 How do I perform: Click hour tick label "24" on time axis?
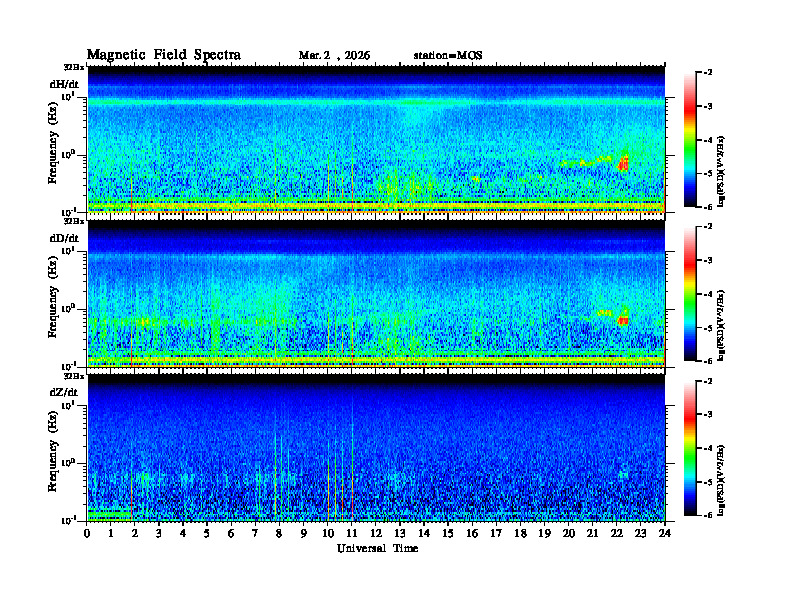click(665, 534)
